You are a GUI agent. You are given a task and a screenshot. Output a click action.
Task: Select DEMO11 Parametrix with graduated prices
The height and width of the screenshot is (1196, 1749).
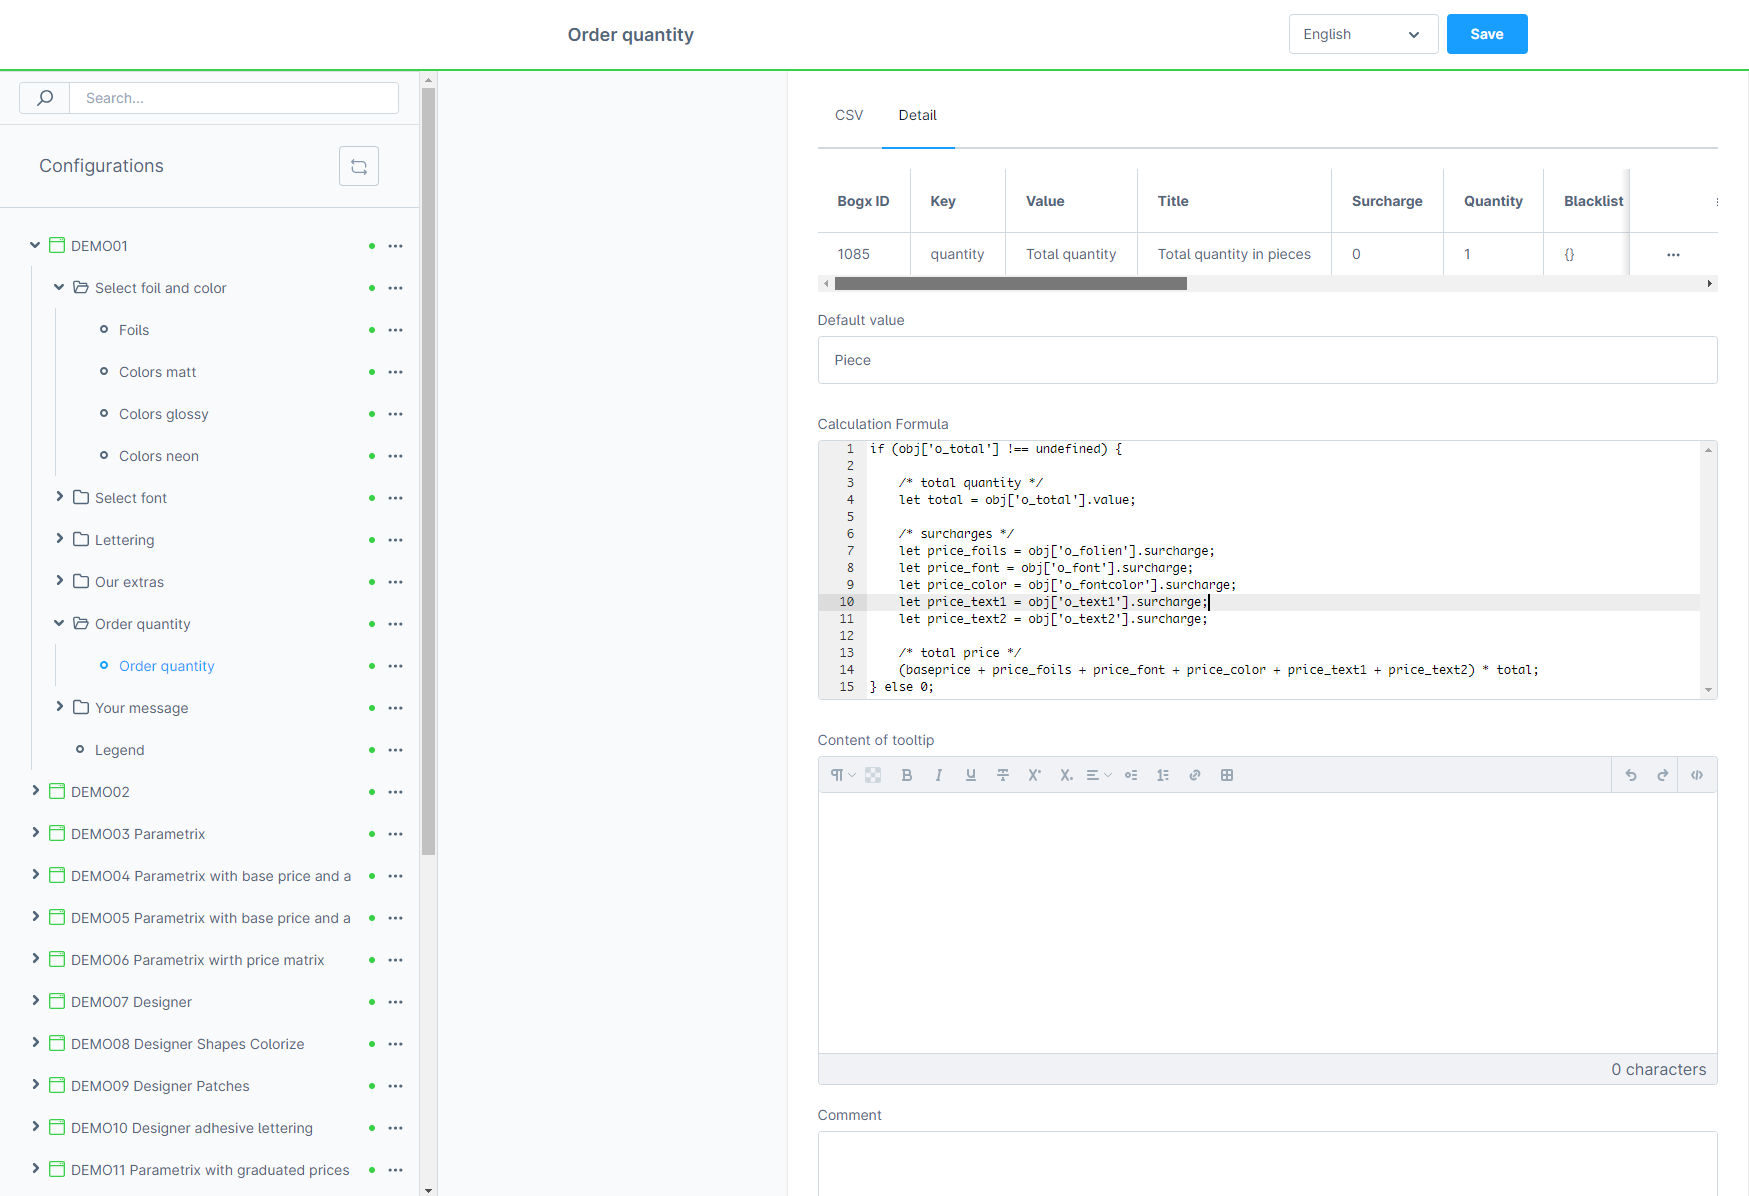pos(210,1170)
